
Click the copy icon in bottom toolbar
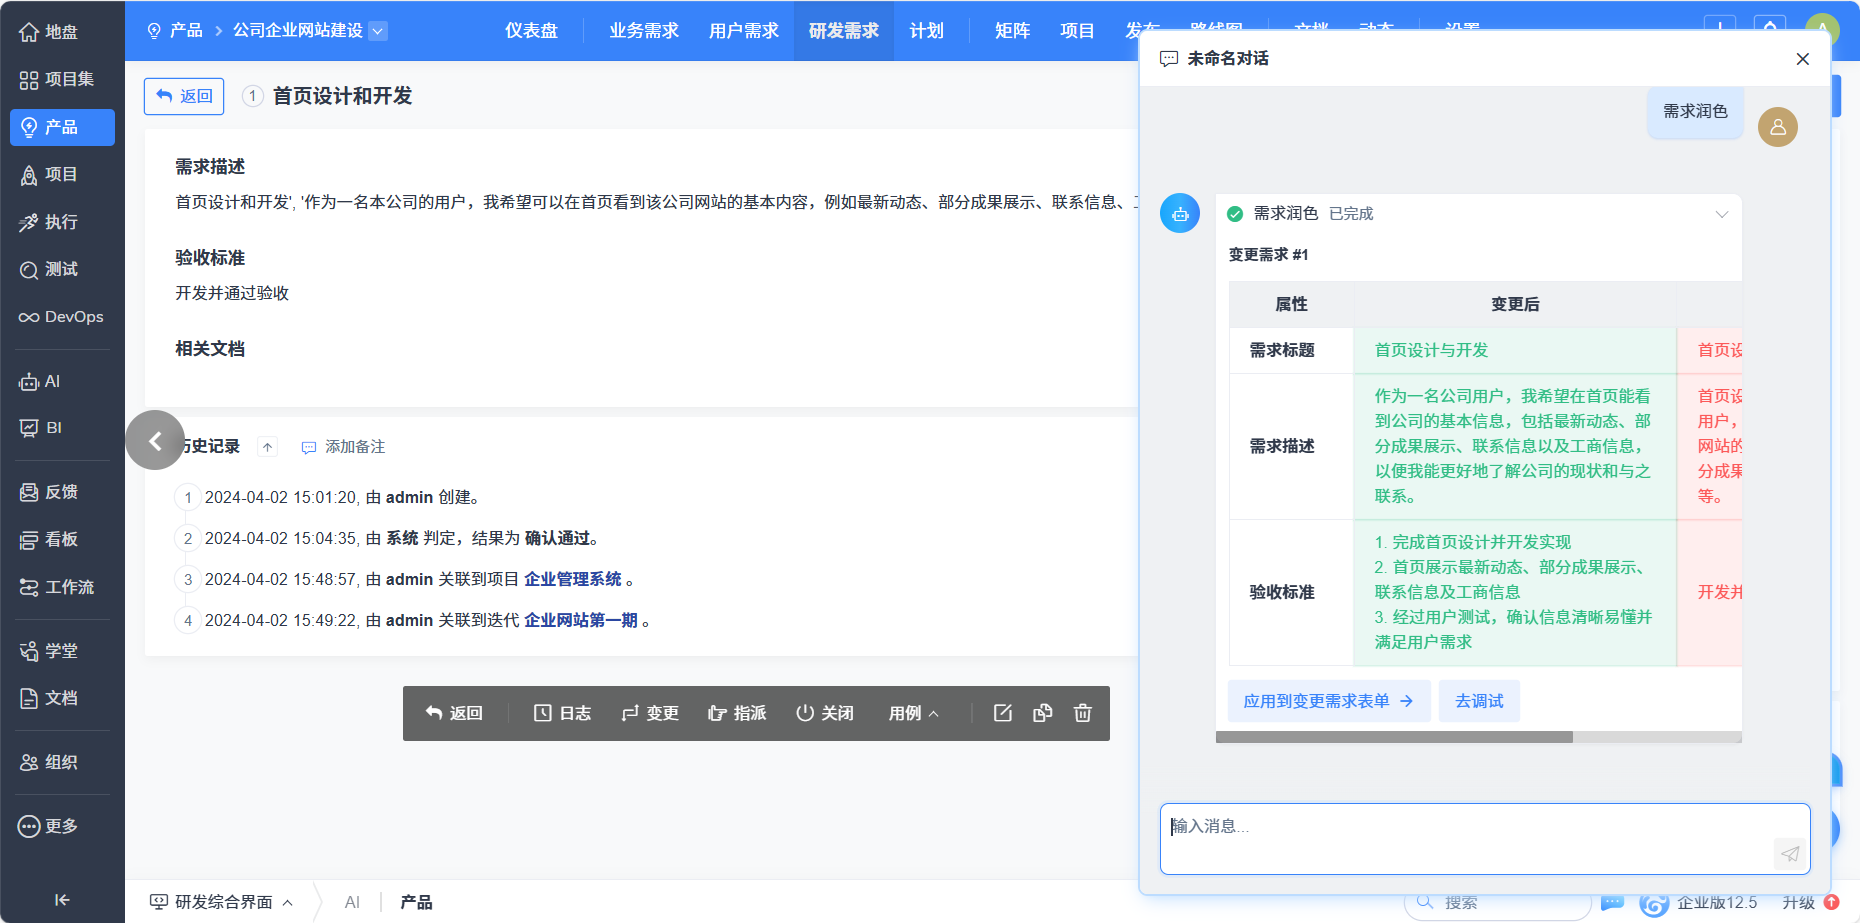pos(1042,713)
